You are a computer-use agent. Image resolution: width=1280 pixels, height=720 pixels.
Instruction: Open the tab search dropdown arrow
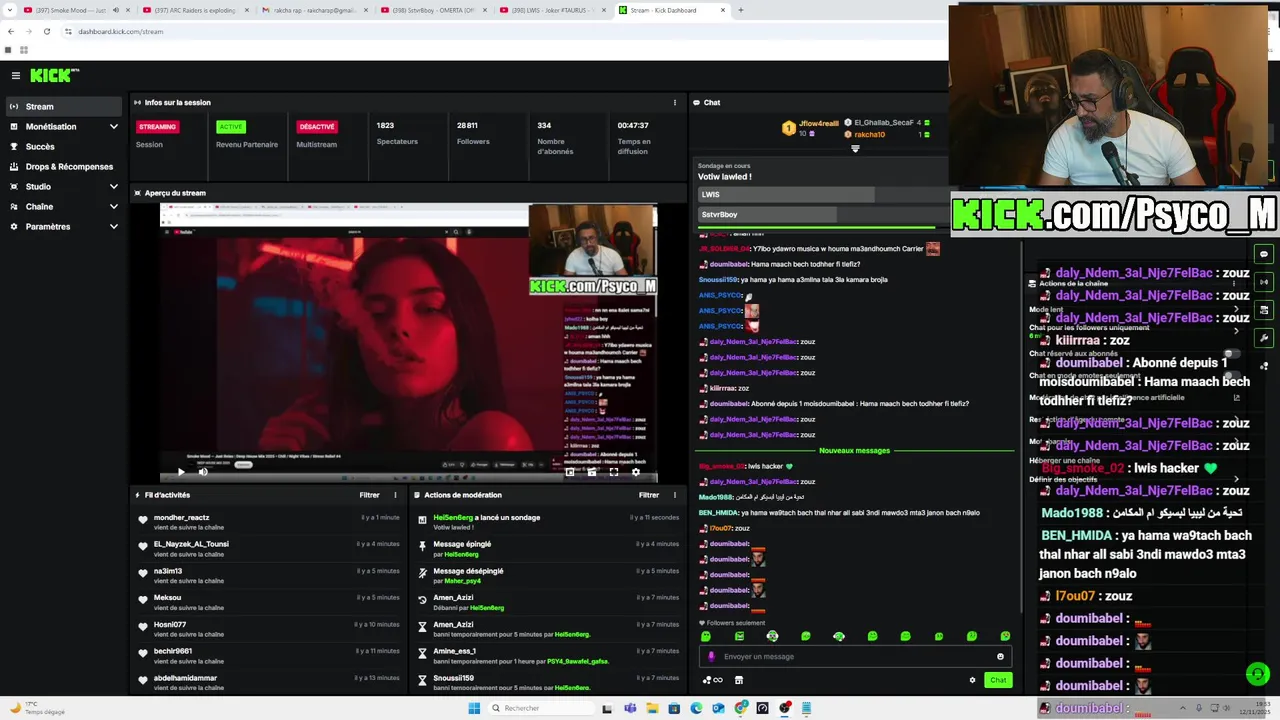click(x=9, y=10)
